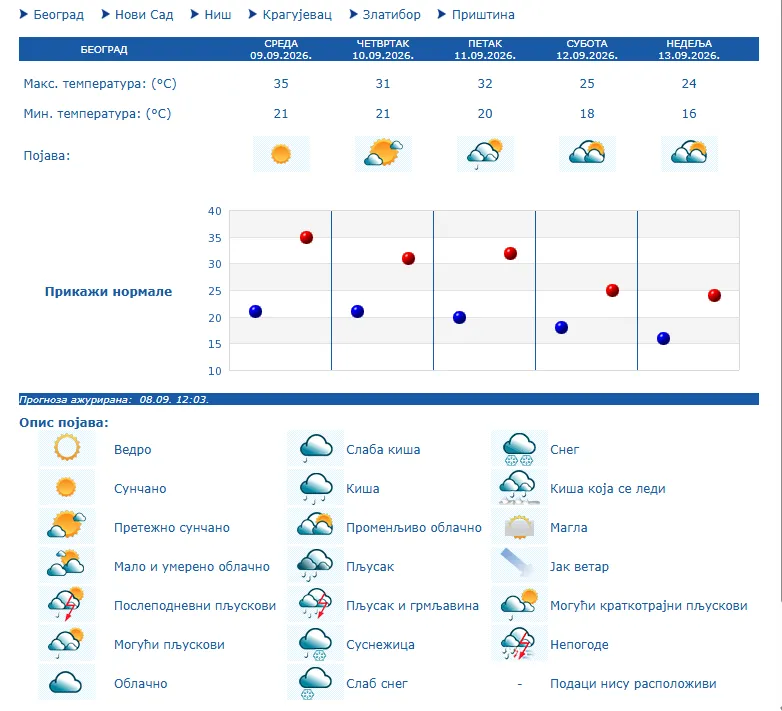Click the Мало и умерено облачно icon
Screen dimensions: 782x711
(x=67, y=565)
